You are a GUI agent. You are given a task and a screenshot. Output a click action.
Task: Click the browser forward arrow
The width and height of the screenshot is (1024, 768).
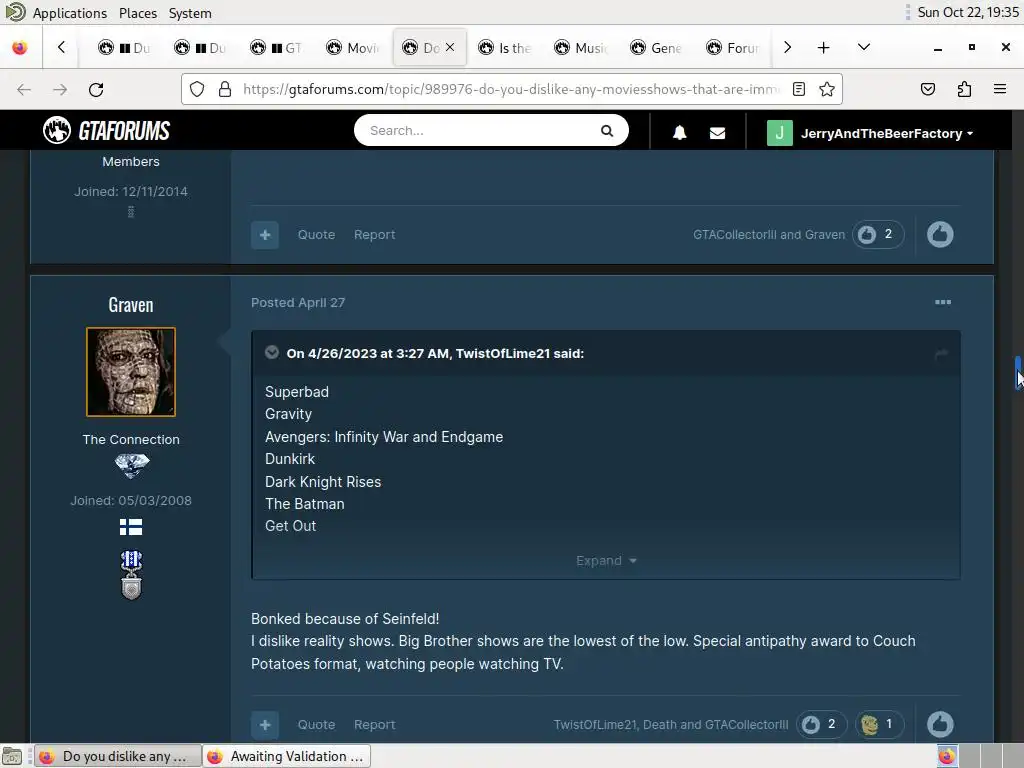pyautogui.click(x=60, y=89)
